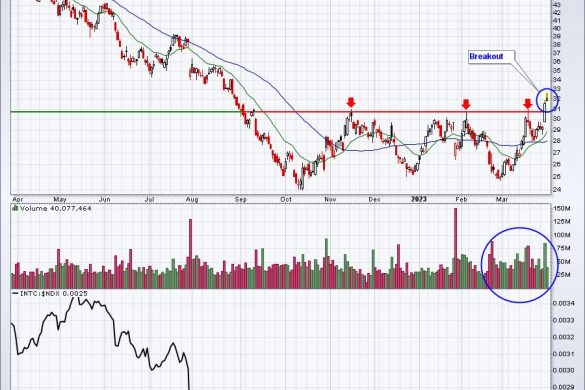Screen dimensions: 585x390
Task: Select the 2023 label on the date axis
Action: click(419, 199)
